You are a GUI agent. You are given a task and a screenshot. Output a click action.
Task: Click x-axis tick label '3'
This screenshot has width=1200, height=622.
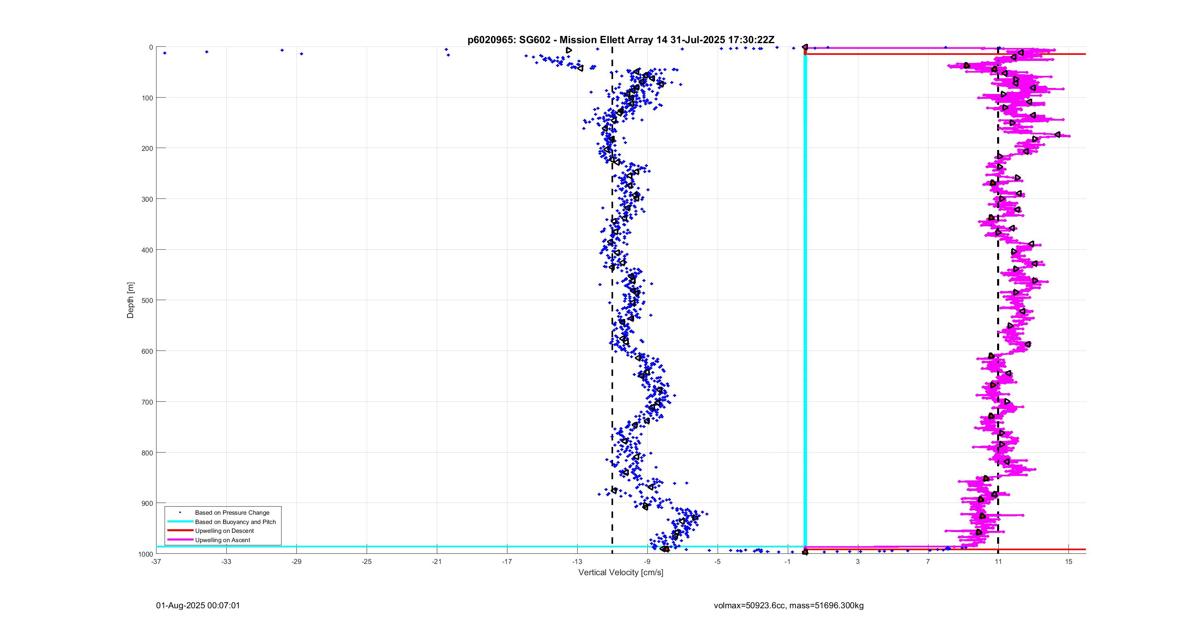(x=858, y=561)
